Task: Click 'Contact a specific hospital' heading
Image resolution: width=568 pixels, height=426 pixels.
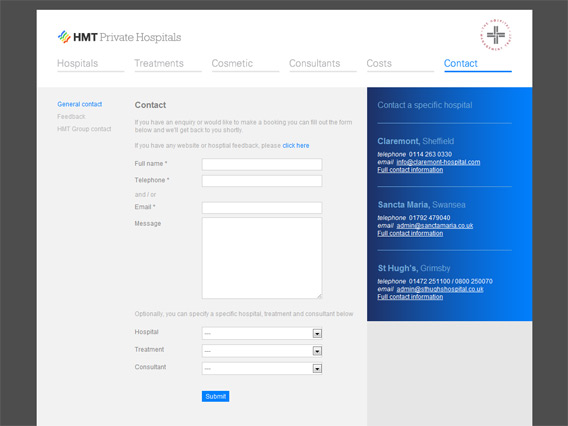Action: point(425,105)
